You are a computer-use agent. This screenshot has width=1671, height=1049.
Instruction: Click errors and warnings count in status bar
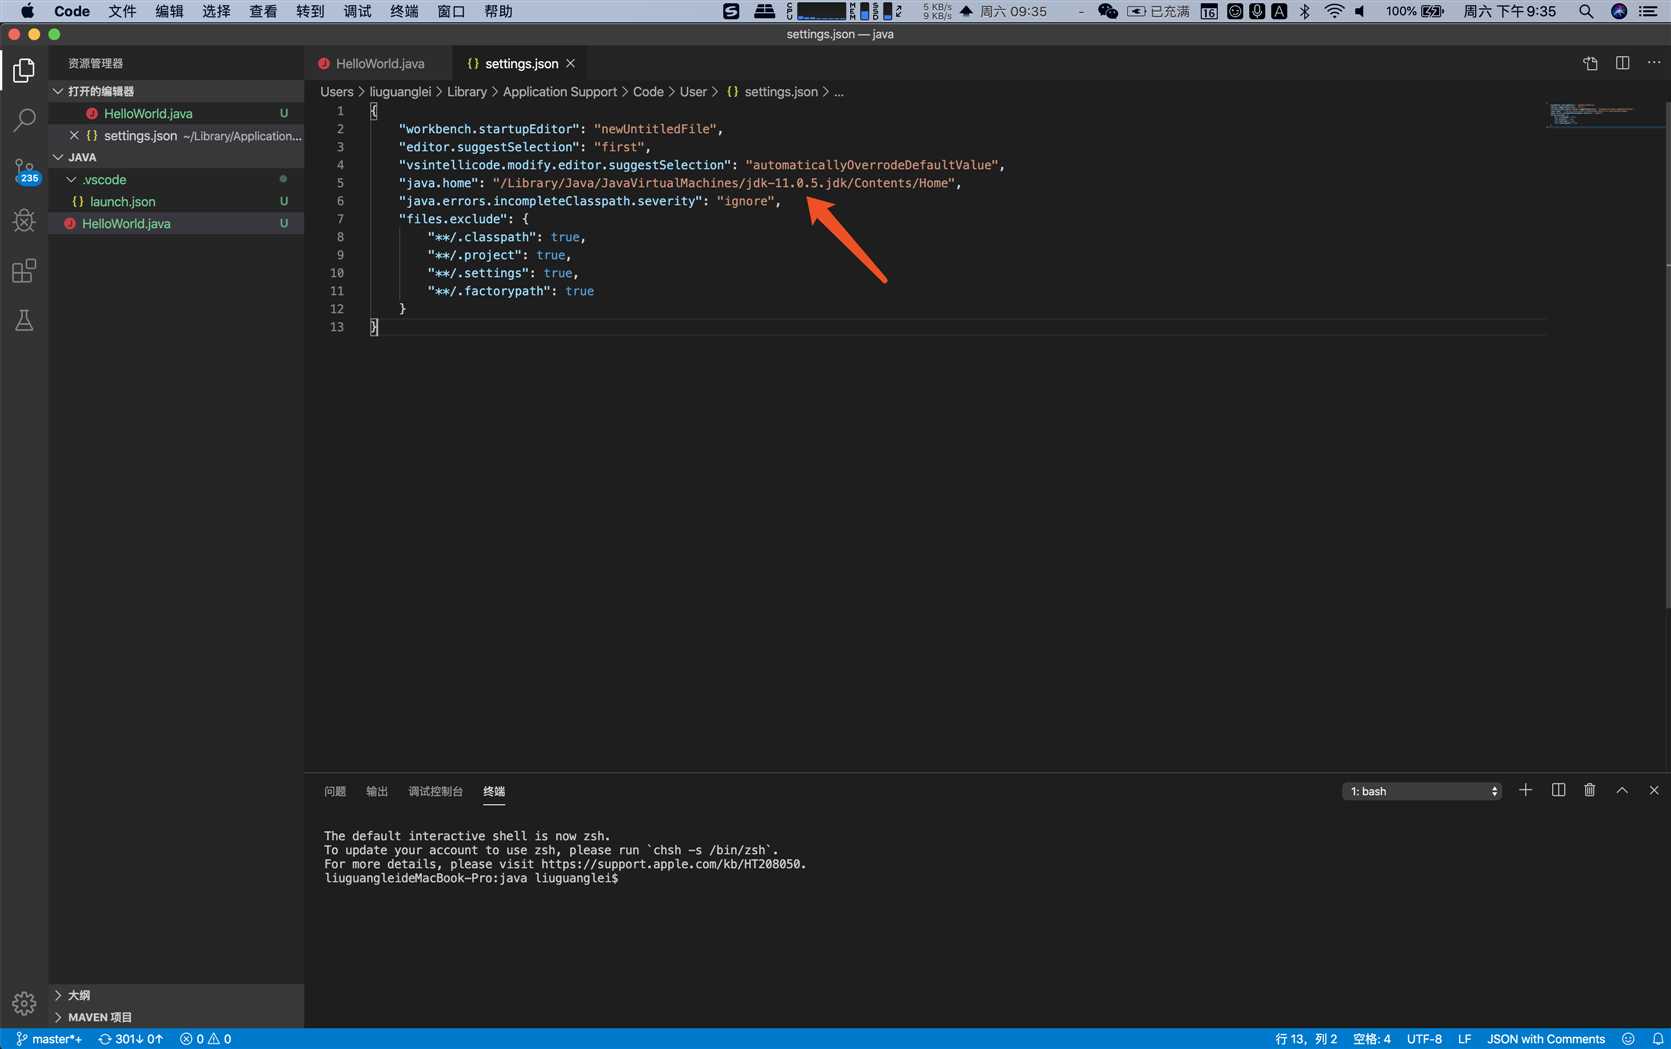(x=206, y=1039)
